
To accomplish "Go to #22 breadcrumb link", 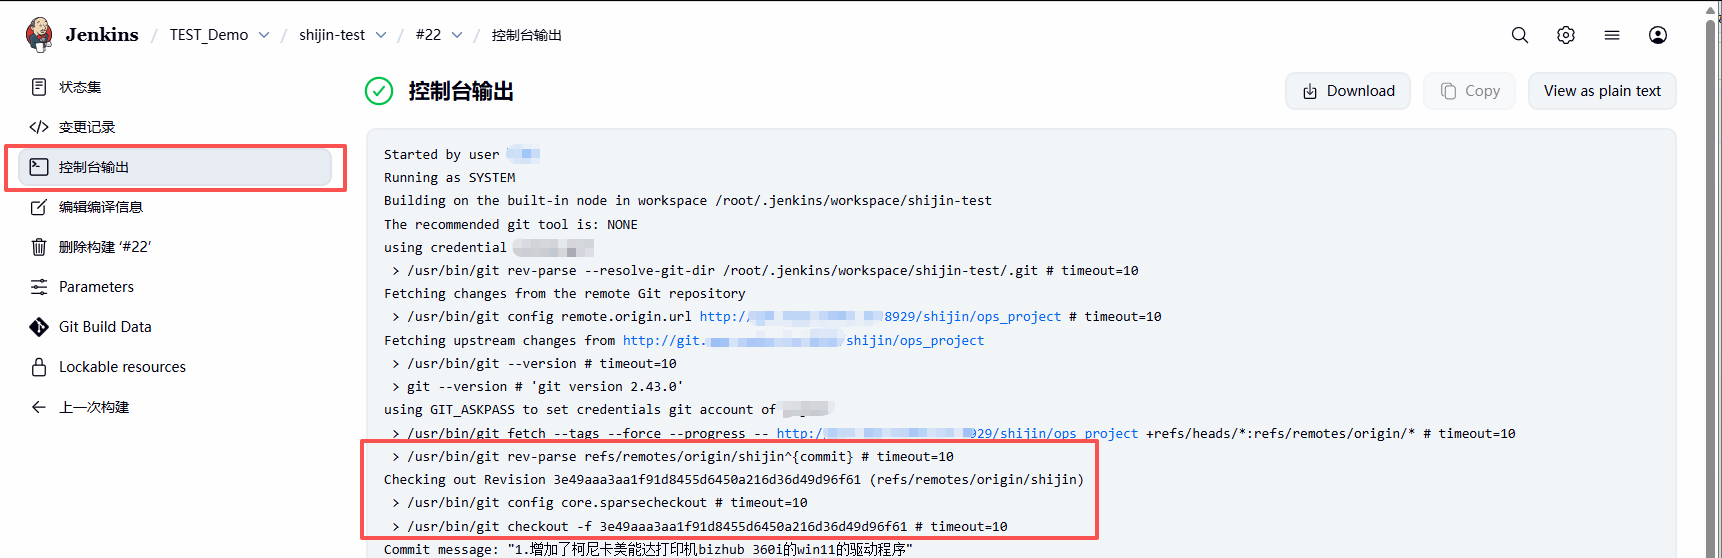I will (x=428, y=35).
